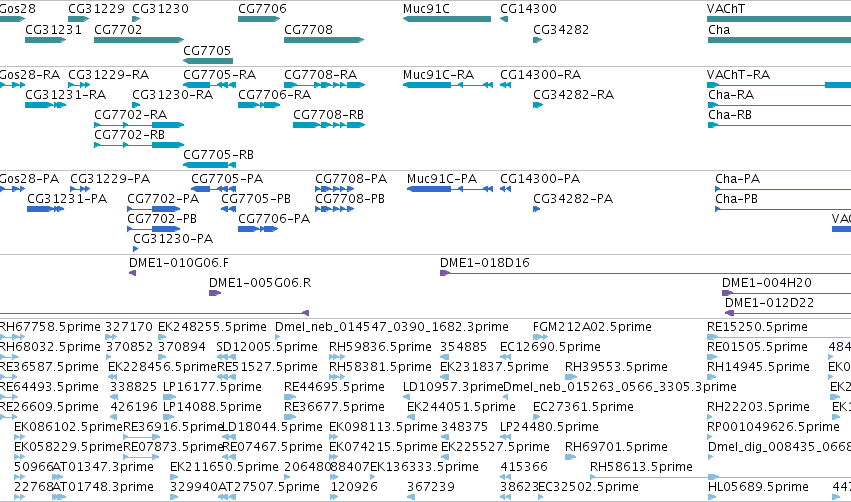Select transcript CG31229-RA

pyautogui.click(x=79, y=85)
